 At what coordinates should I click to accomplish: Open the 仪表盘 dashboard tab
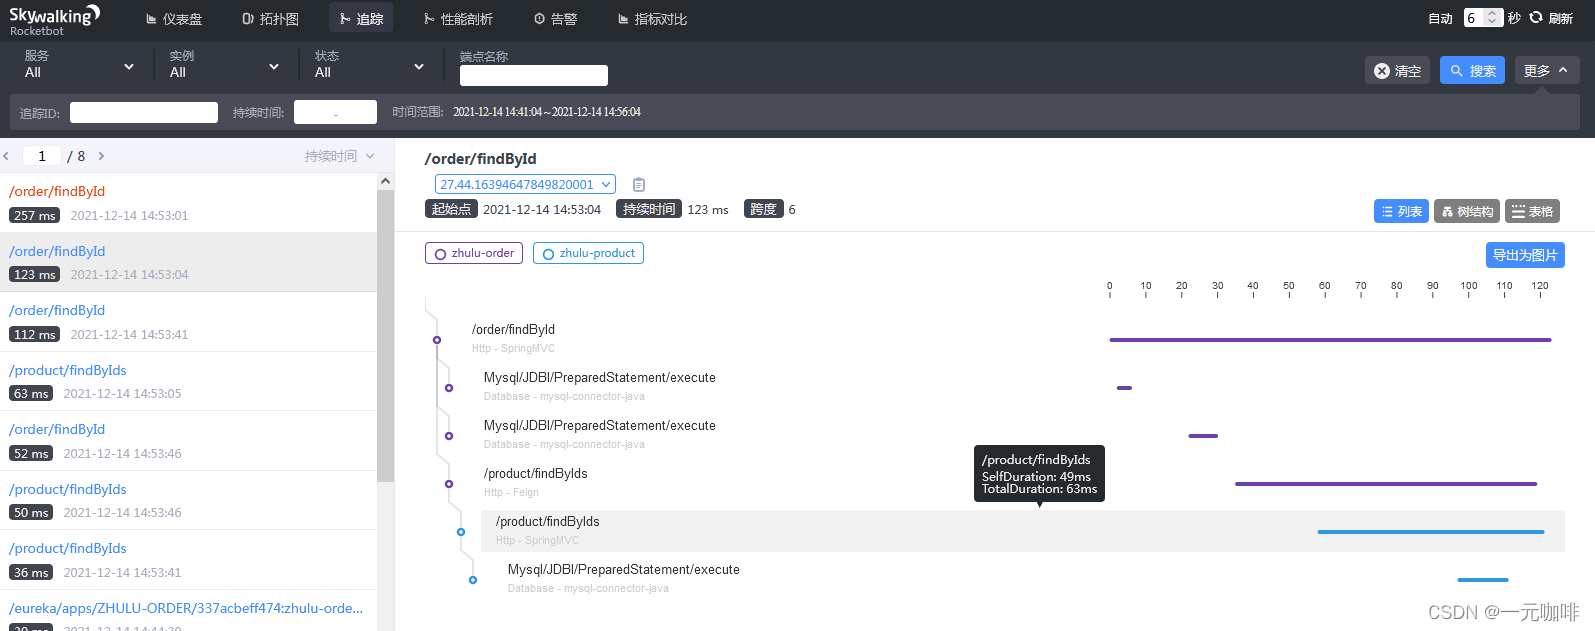173,19
